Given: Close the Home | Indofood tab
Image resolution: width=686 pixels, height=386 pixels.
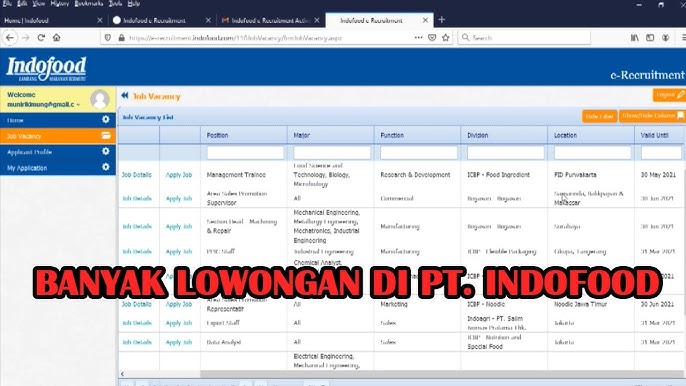Looking at the screenshot, I should point(100,20).
